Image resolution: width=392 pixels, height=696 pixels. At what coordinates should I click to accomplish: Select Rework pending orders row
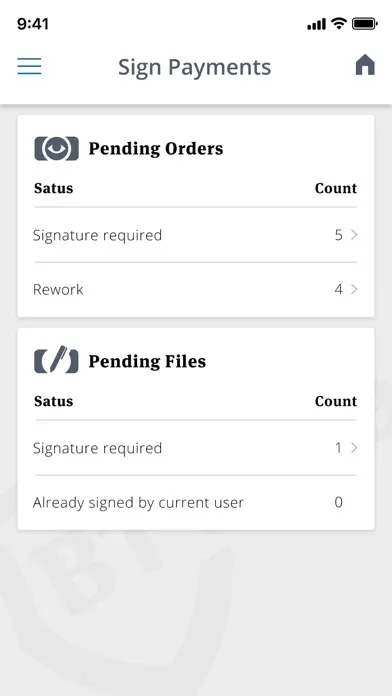coord(196,289)
